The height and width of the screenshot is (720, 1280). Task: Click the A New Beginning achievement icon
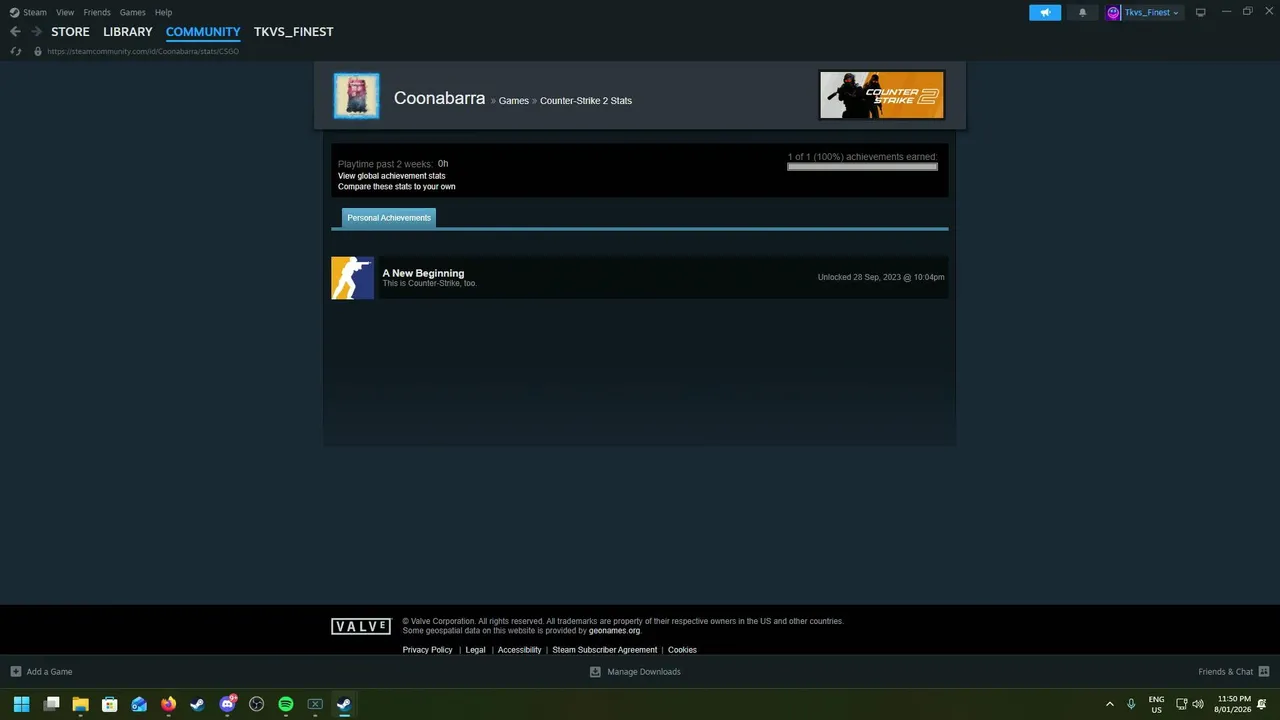click(x=352, y=278)
